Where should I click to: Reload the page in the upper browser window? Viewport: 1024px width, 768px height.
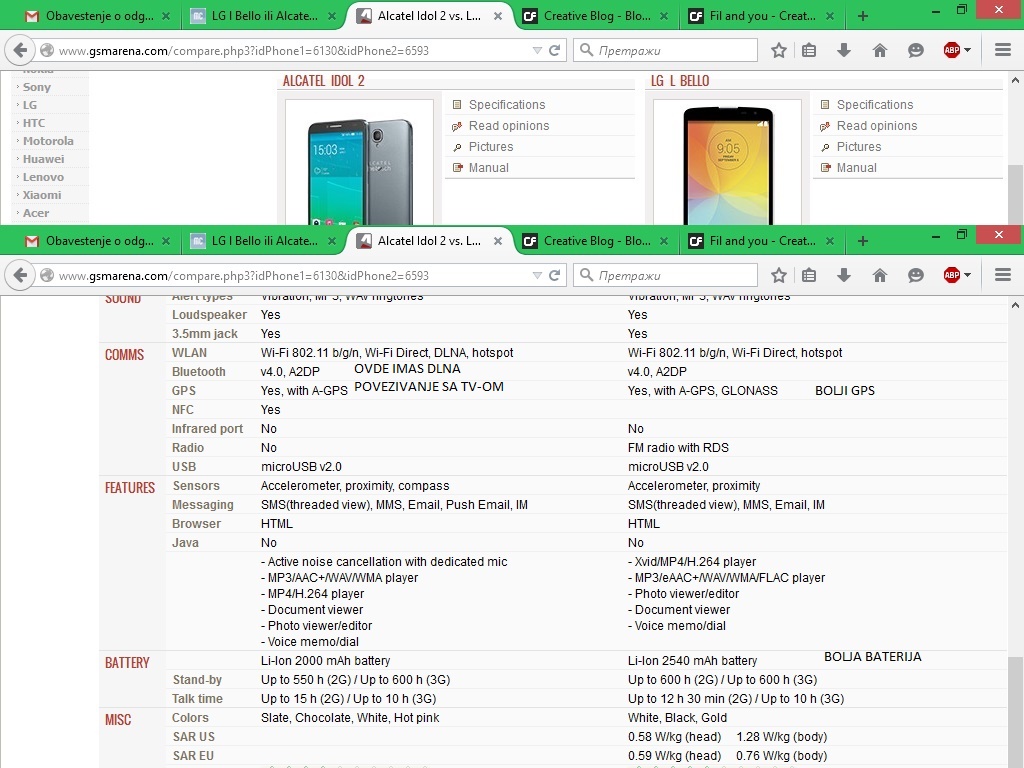(554, 50)
